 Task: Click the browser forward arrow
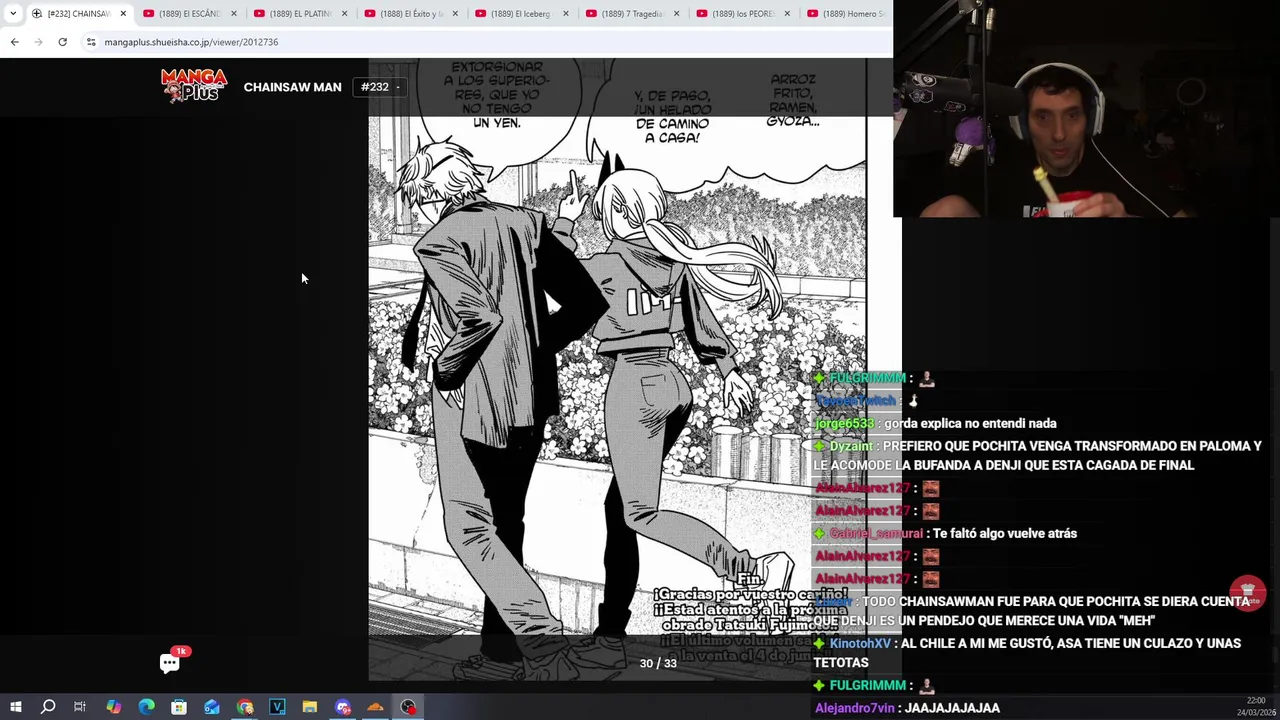38,42
